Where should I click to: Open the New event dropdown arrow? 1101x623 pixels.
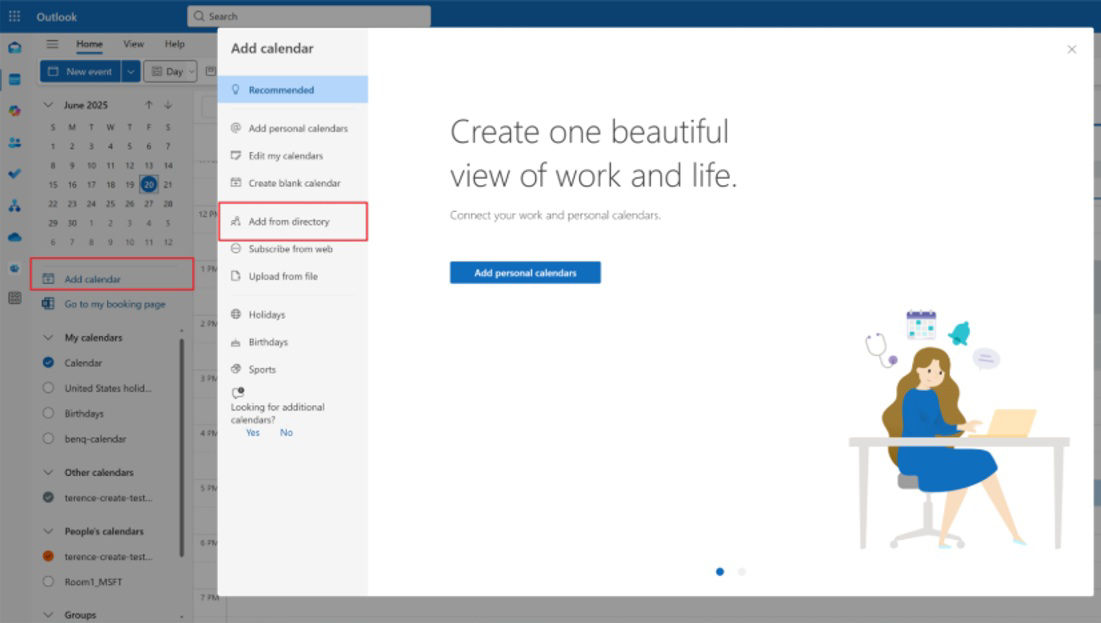[x=131, y=72]
